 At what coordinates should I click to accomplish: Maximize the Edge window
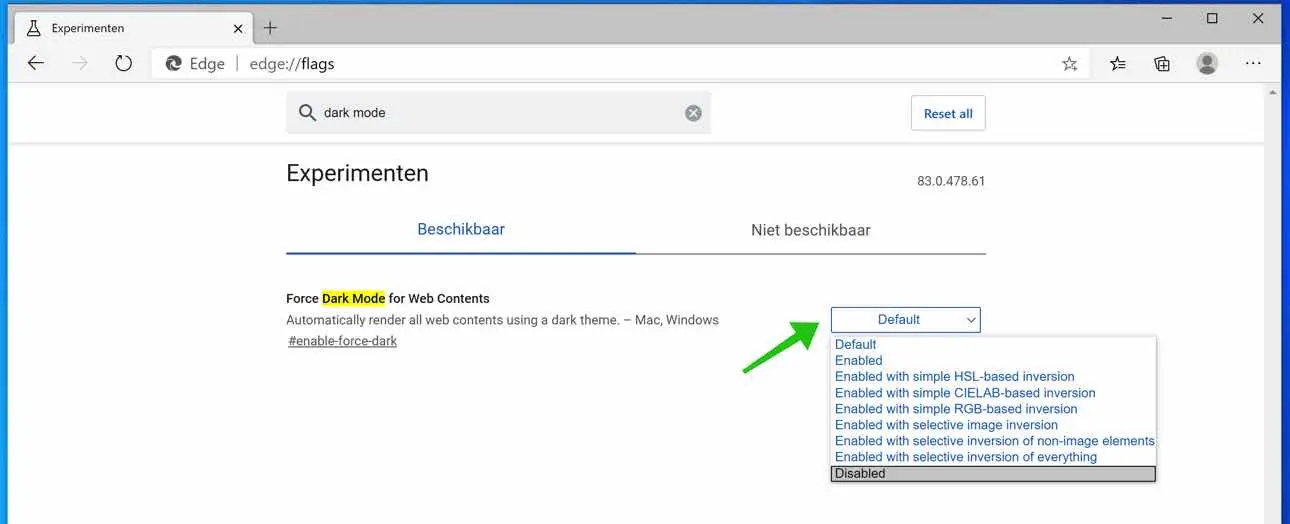pyautogui.click(x=1212, y=18)
